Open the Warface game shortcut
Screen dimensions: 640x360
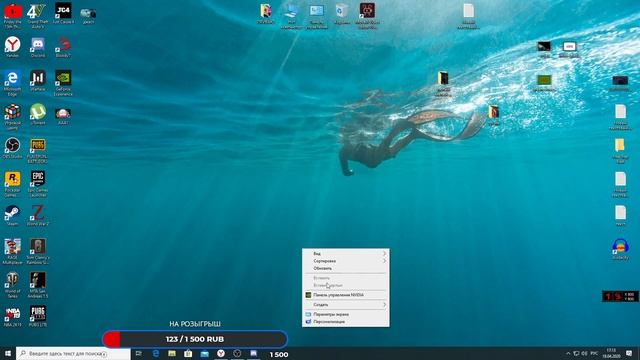click(38, 80)
